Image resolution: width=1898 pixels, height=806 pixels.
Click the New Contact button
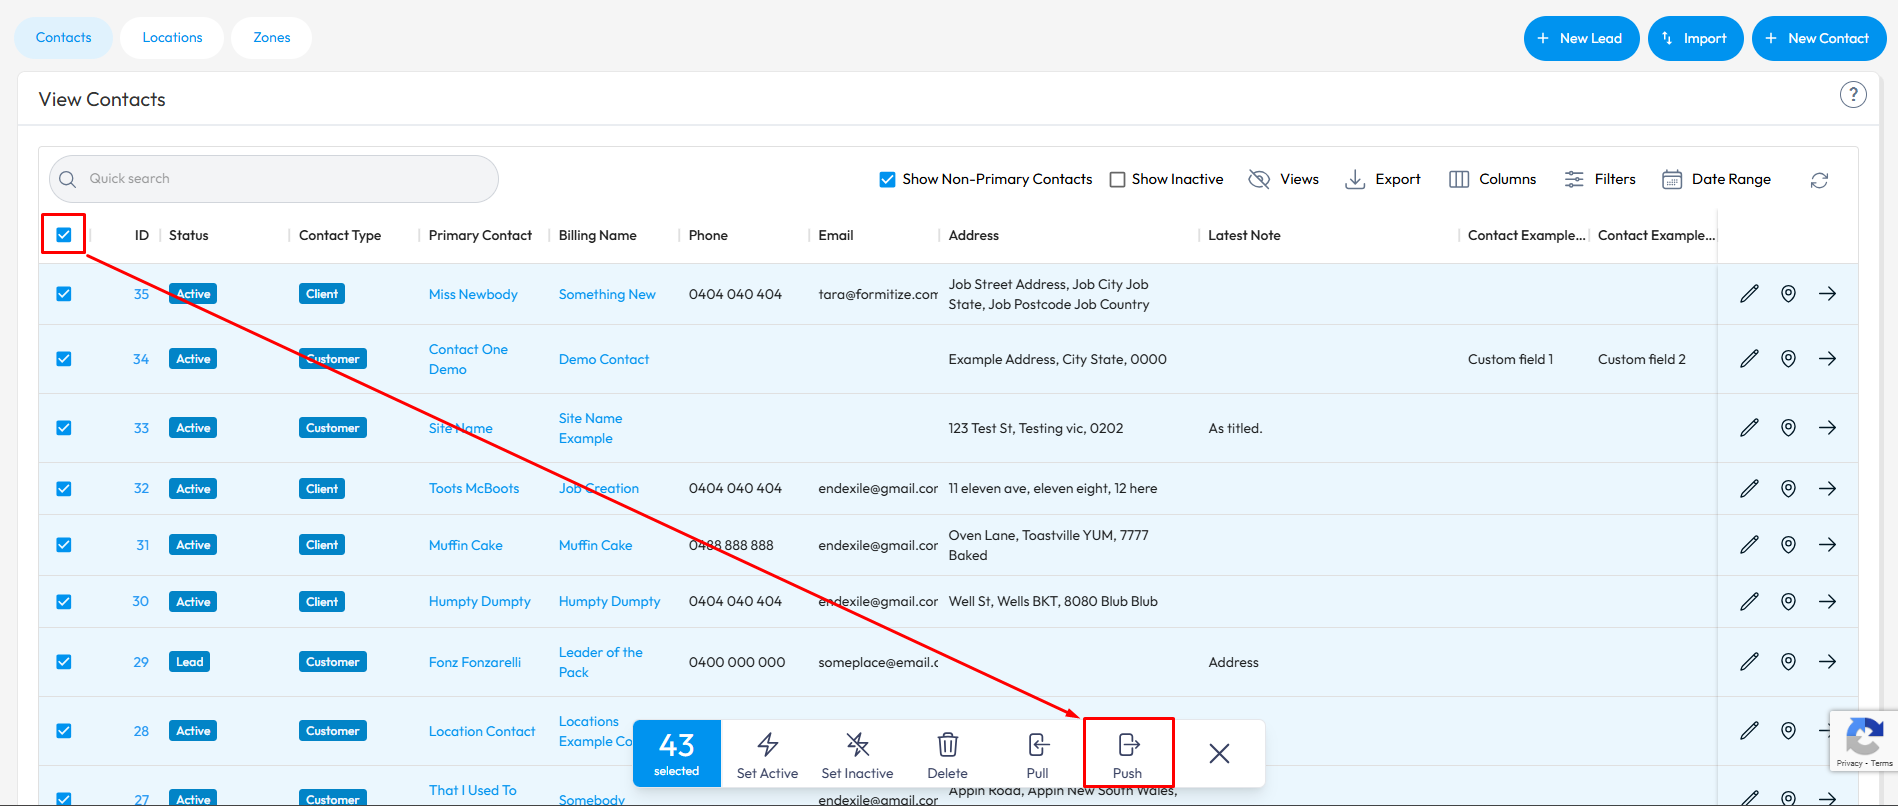point(1819,38)
